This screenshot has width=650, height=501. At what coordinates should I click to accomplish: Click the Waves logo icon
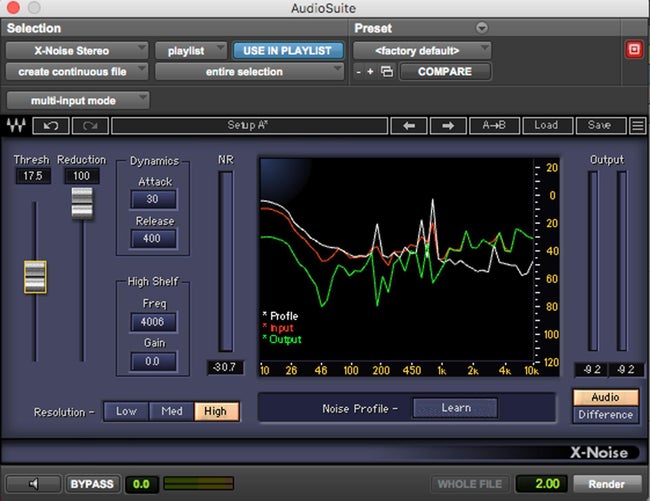[16, 125]
